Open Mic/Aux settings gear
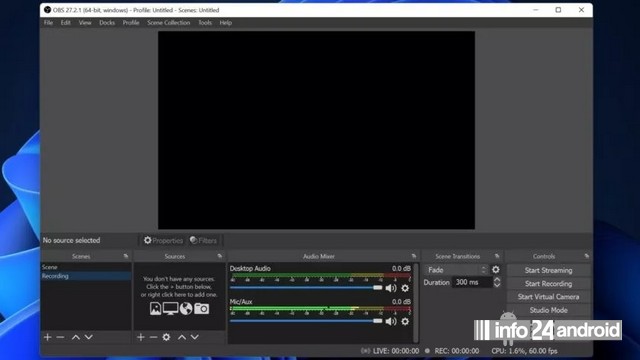 click(405, 321)
